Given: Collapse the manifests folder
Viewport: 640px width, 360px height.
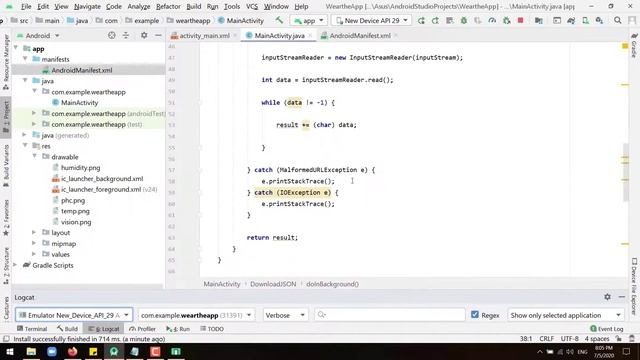Looking at the screenshot, I should point(25,59).
